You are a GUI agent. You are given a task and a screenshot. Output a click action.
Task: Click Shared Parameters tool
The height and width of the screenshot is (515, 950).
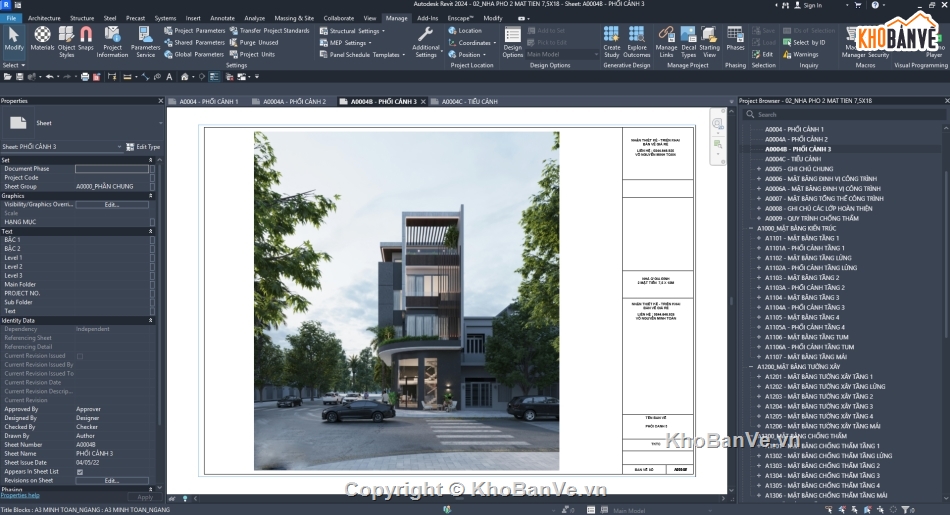pyautogui.click(x=194, y=42)
